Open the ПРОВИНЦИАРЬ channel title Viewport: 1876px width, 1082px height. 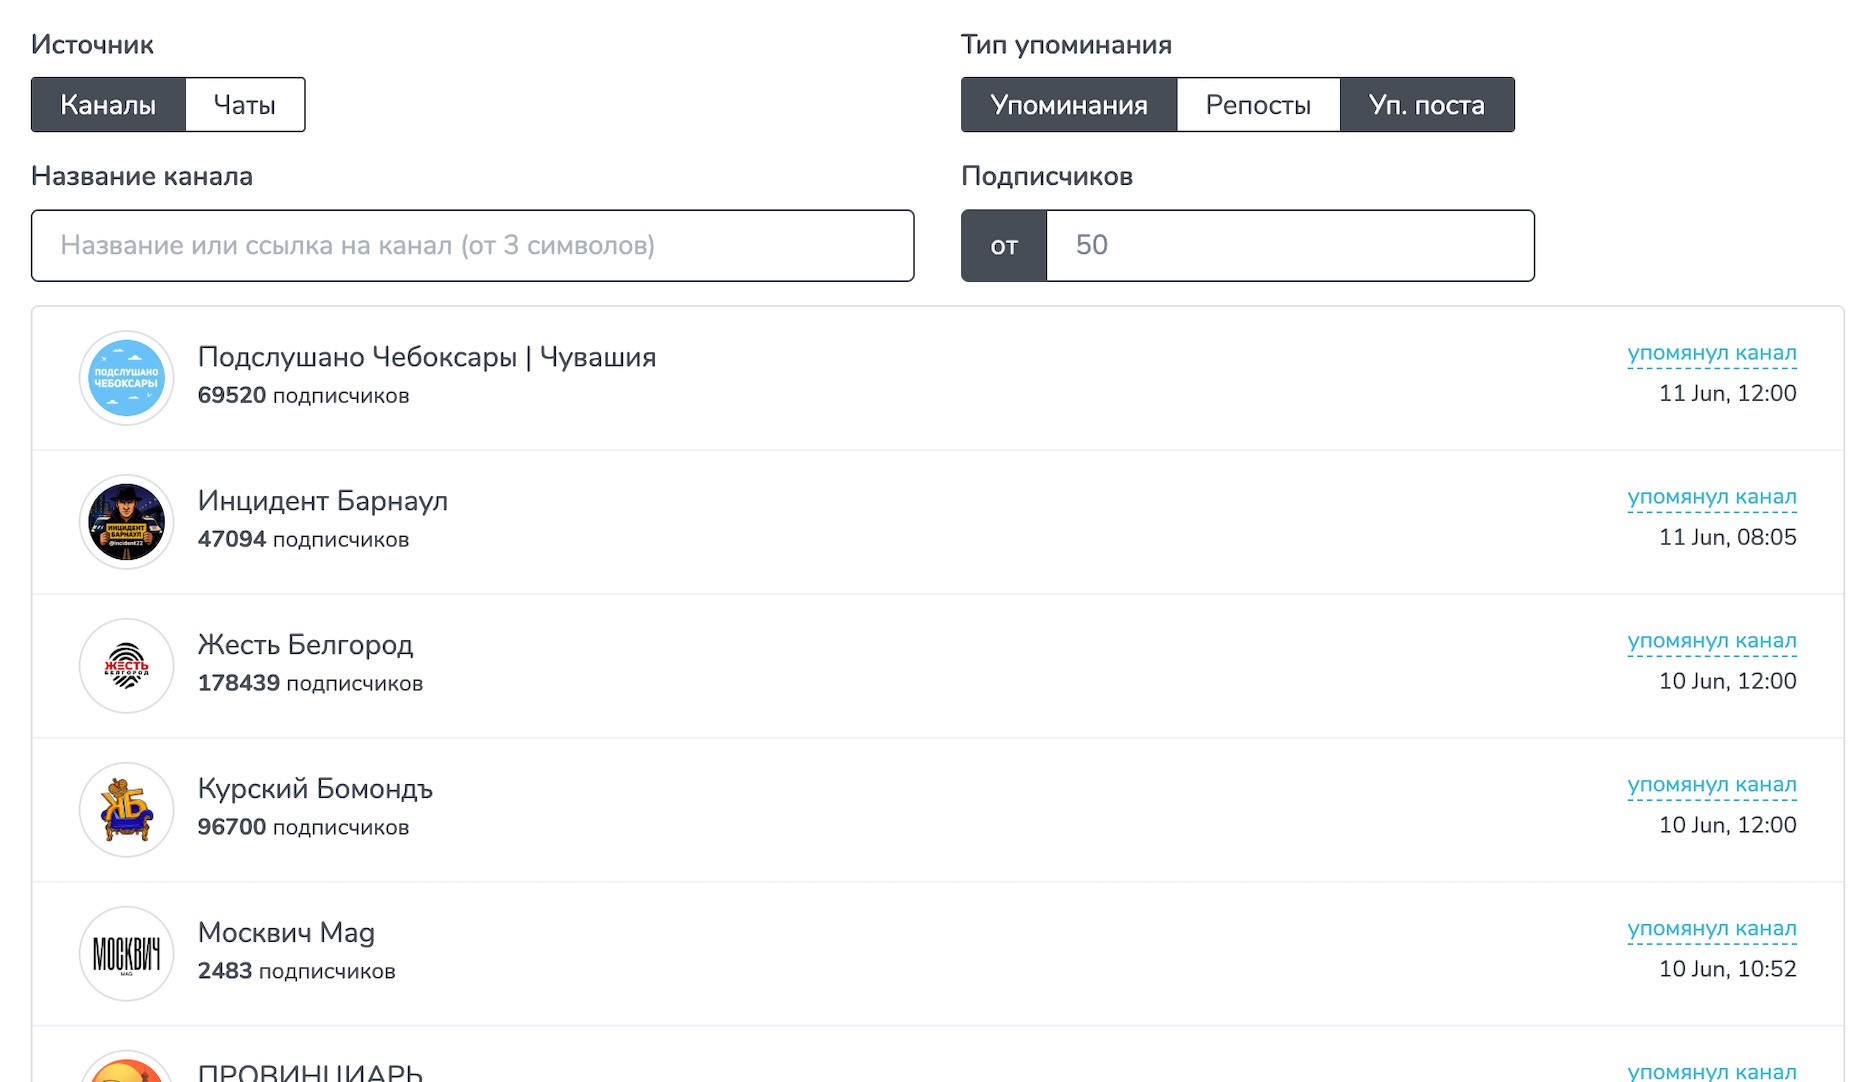coord(311,1072)
